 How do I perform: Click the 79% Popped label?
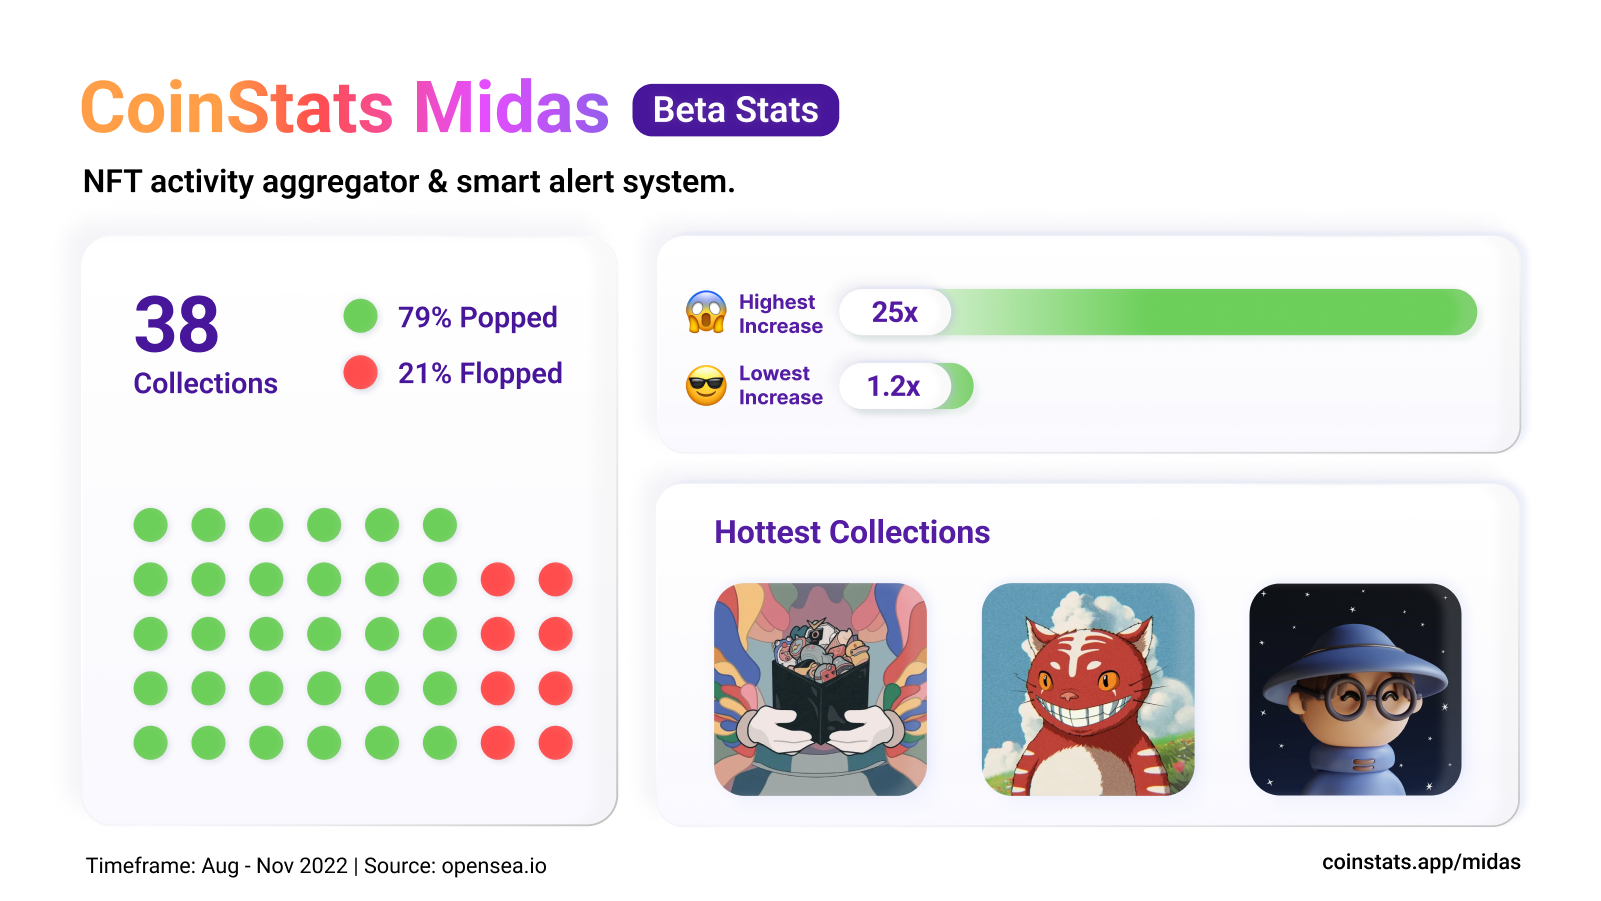[478, 317]
